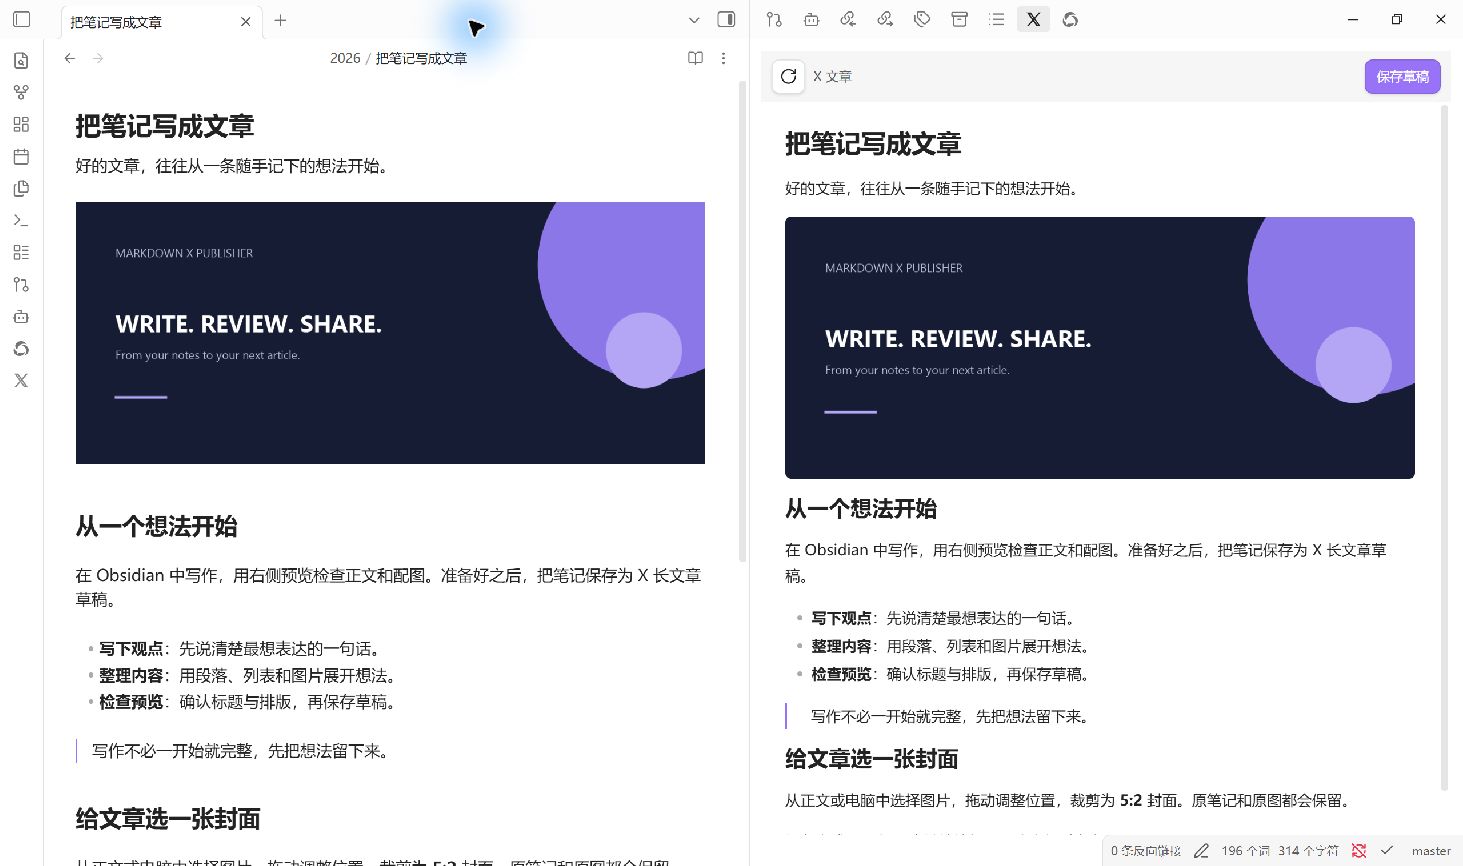Switch note to reading view
This screenshot has width=1463, height=866.
tap(695, 58)
